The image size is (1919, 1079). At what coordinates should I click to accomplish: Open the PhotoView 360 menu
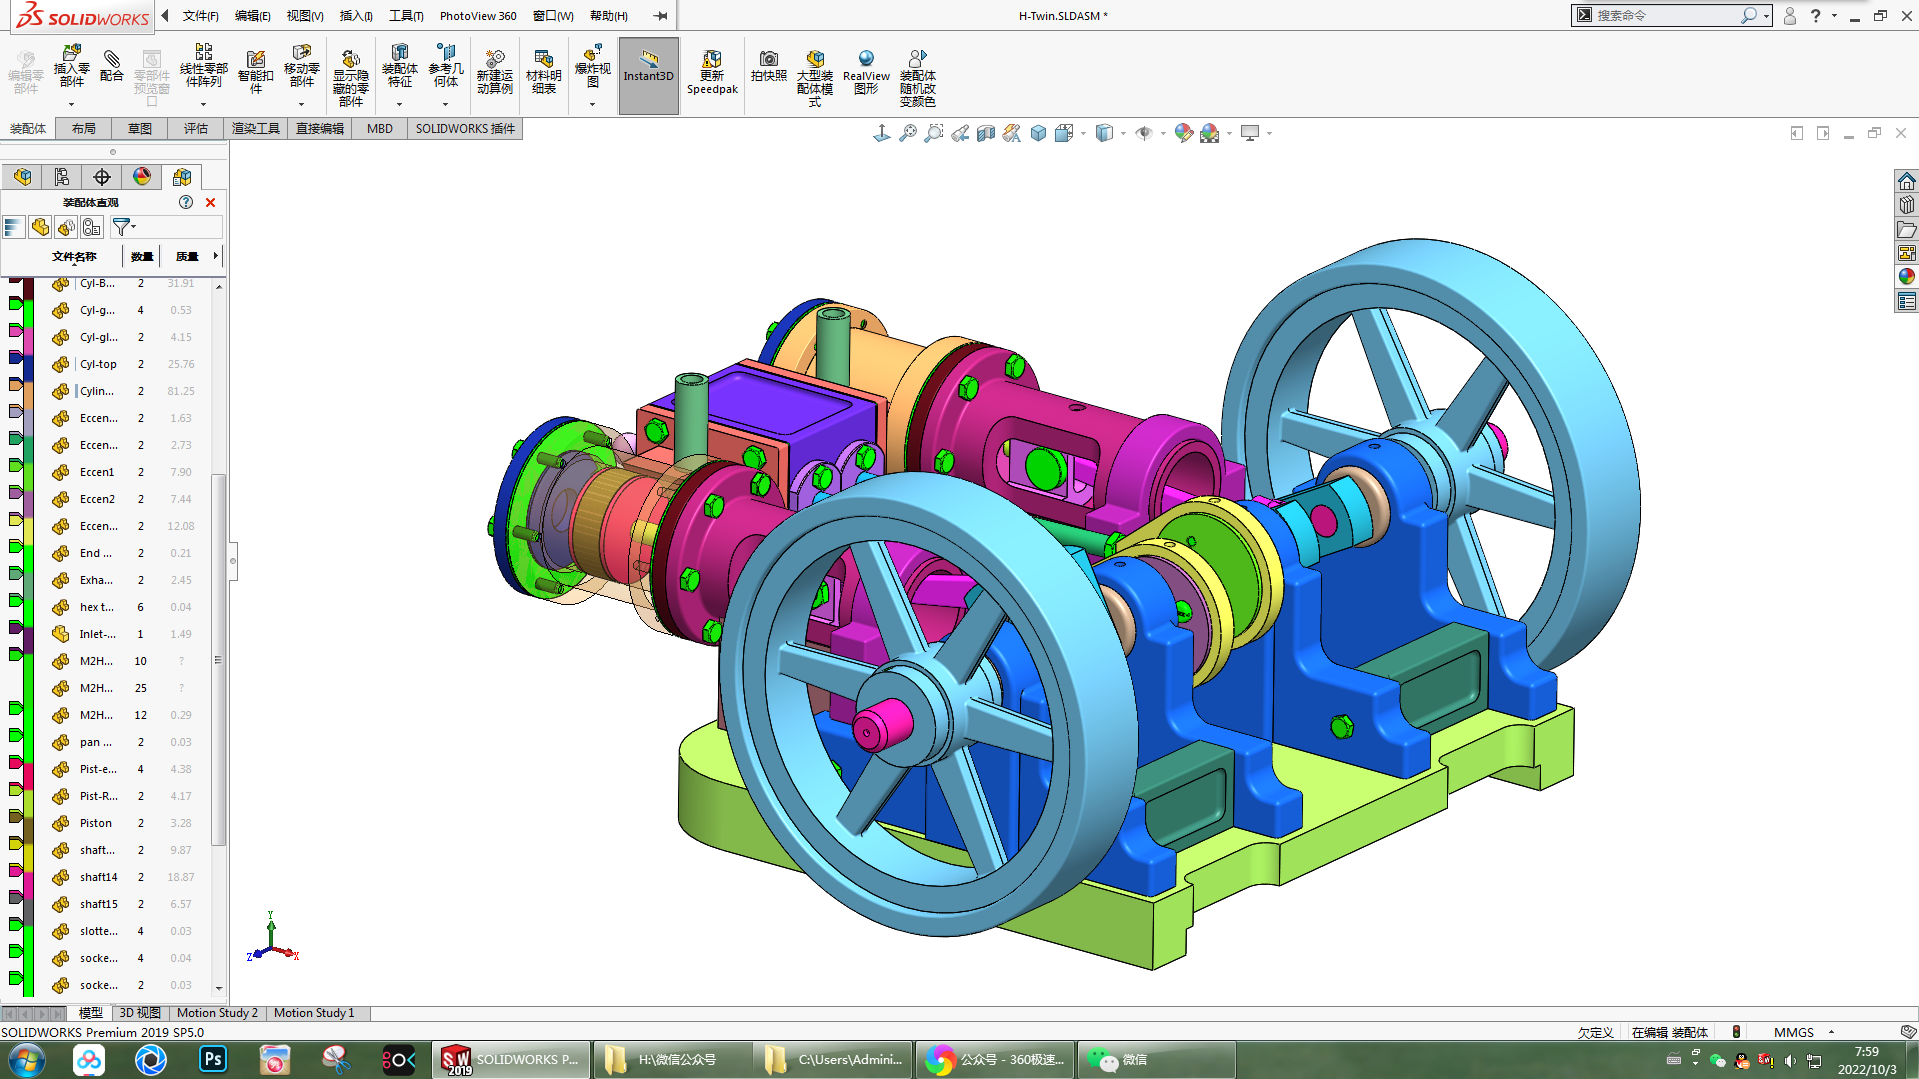tap(478, 16)
